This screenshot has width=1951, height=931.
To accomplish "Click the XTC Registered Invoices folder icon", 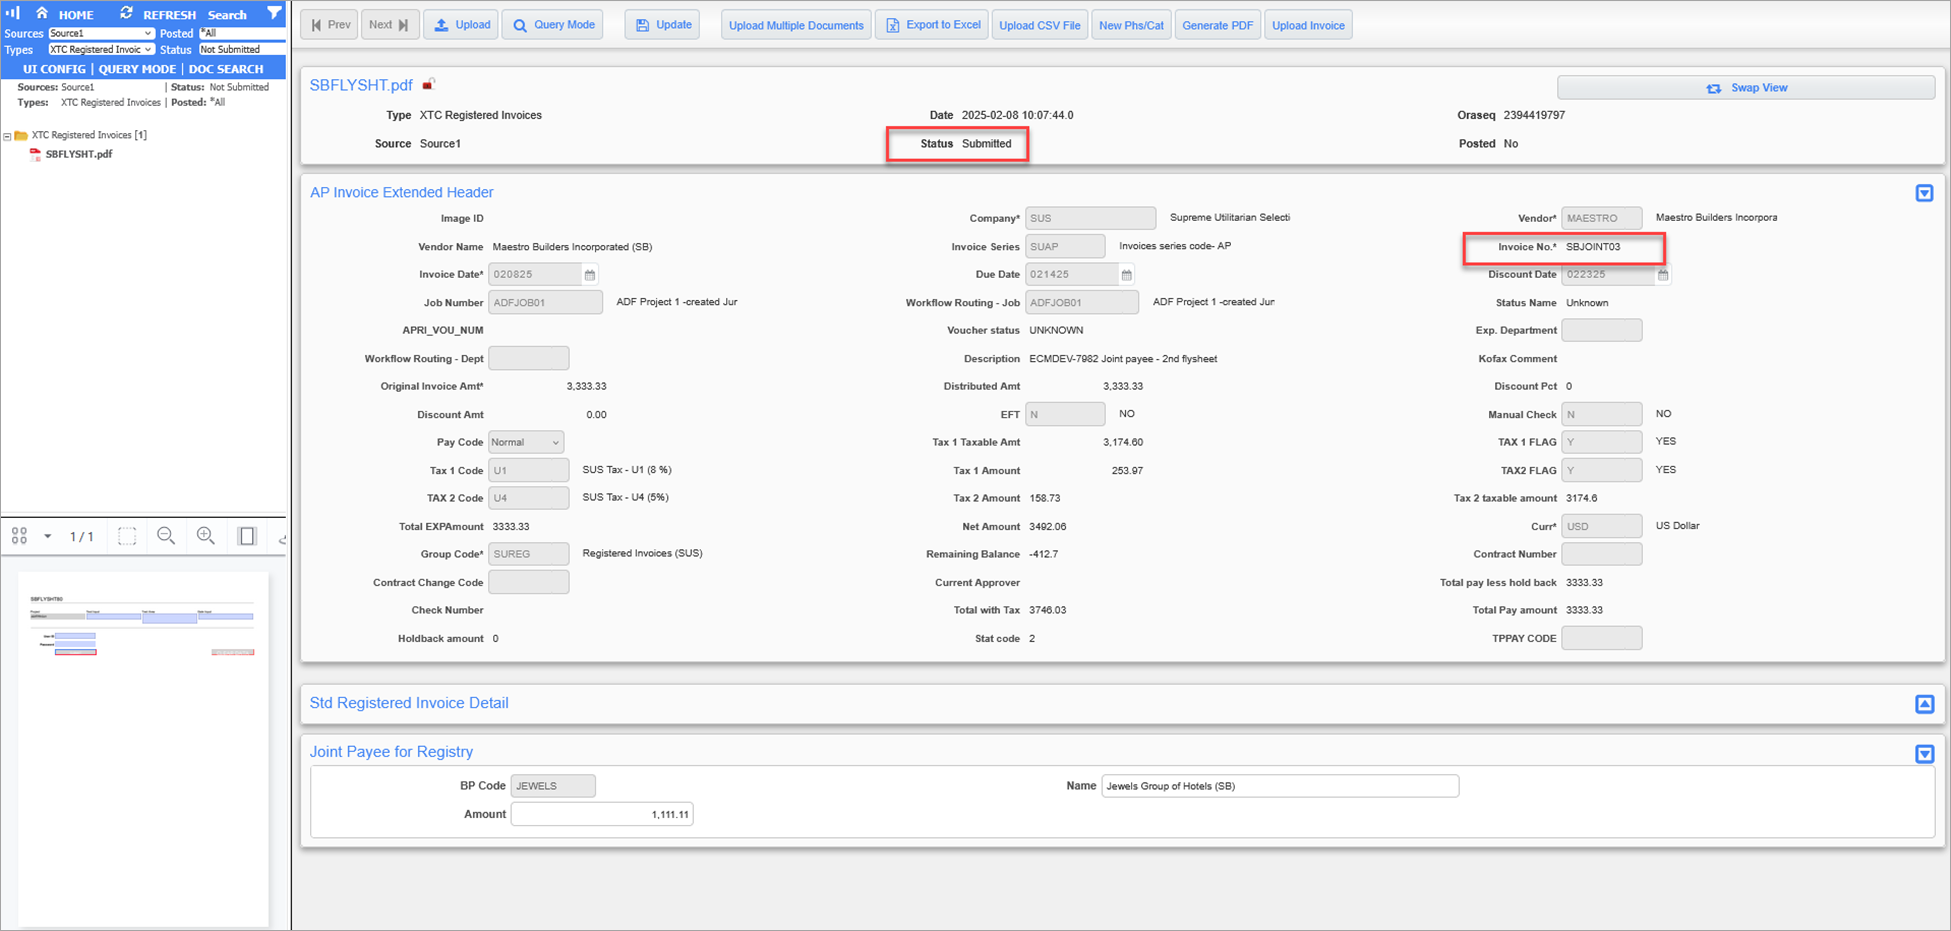I will coord(21,135).
